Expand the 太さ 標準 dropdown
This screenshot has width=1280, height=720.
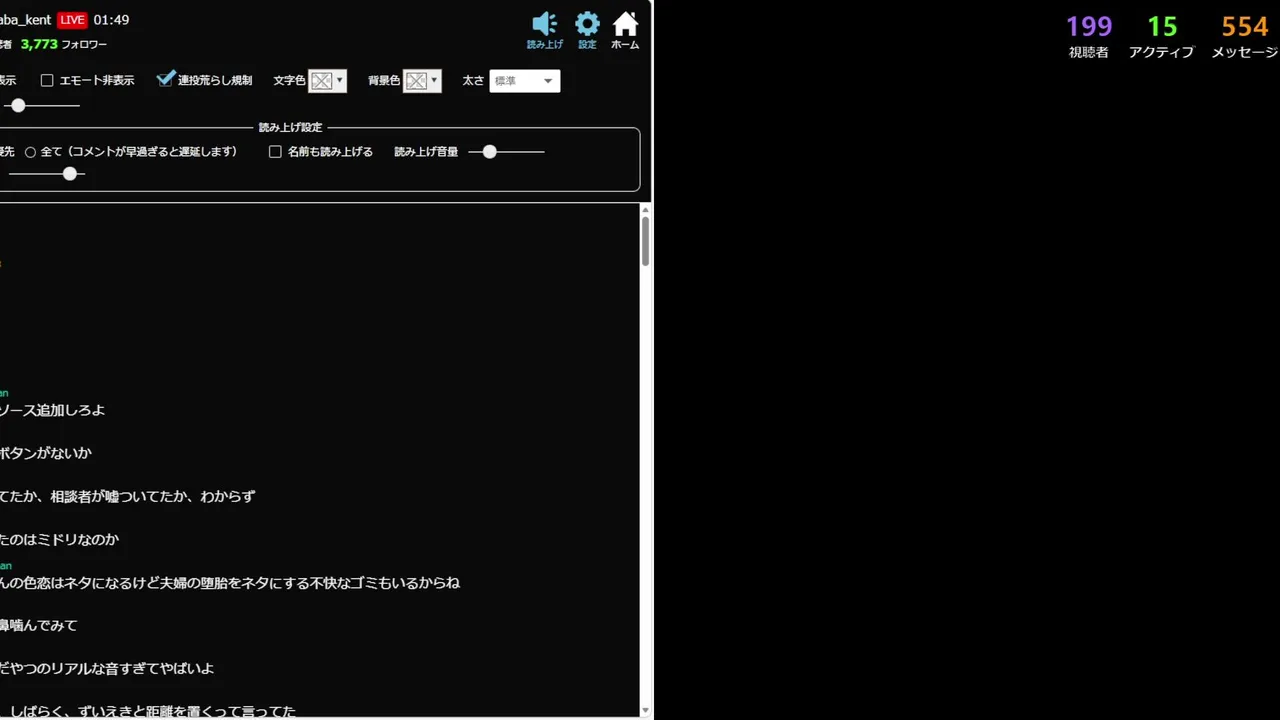point(525,81)
